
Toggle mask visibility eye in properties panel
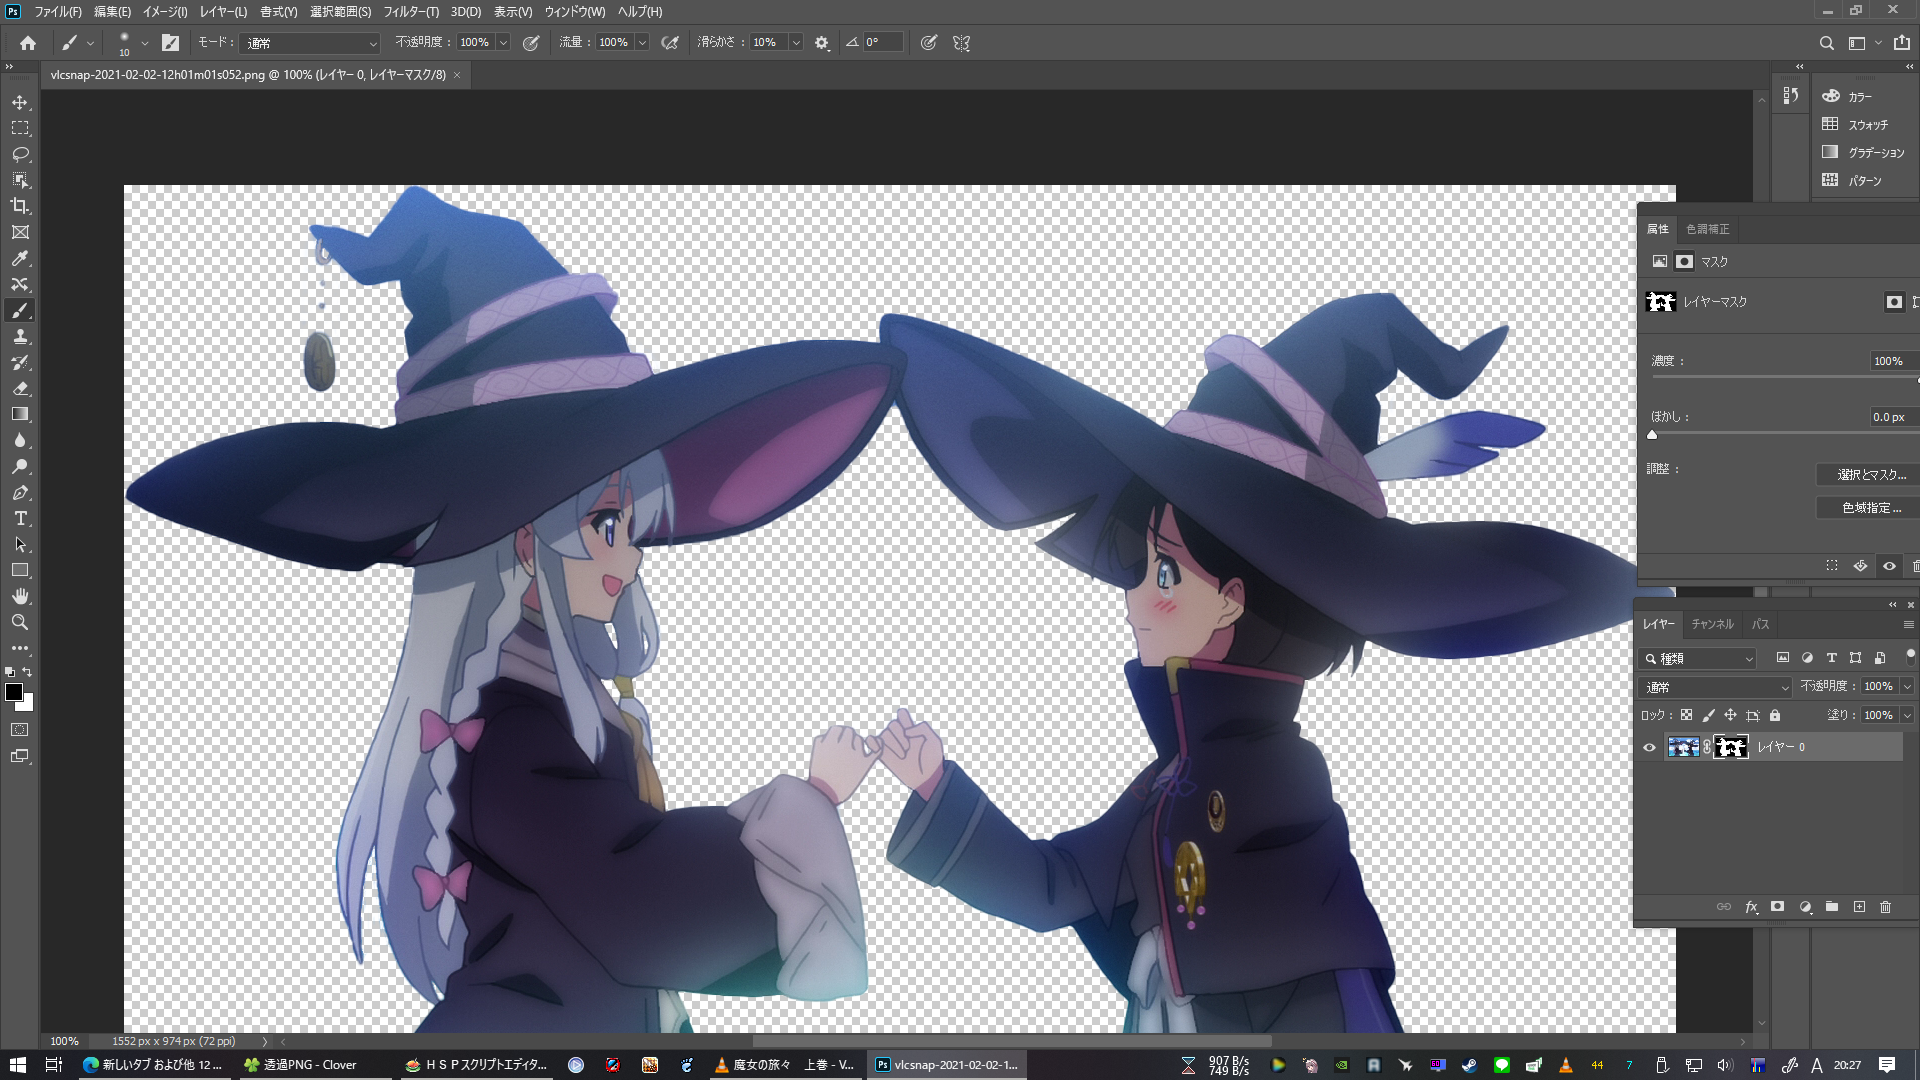click(x=1889, y=566)
